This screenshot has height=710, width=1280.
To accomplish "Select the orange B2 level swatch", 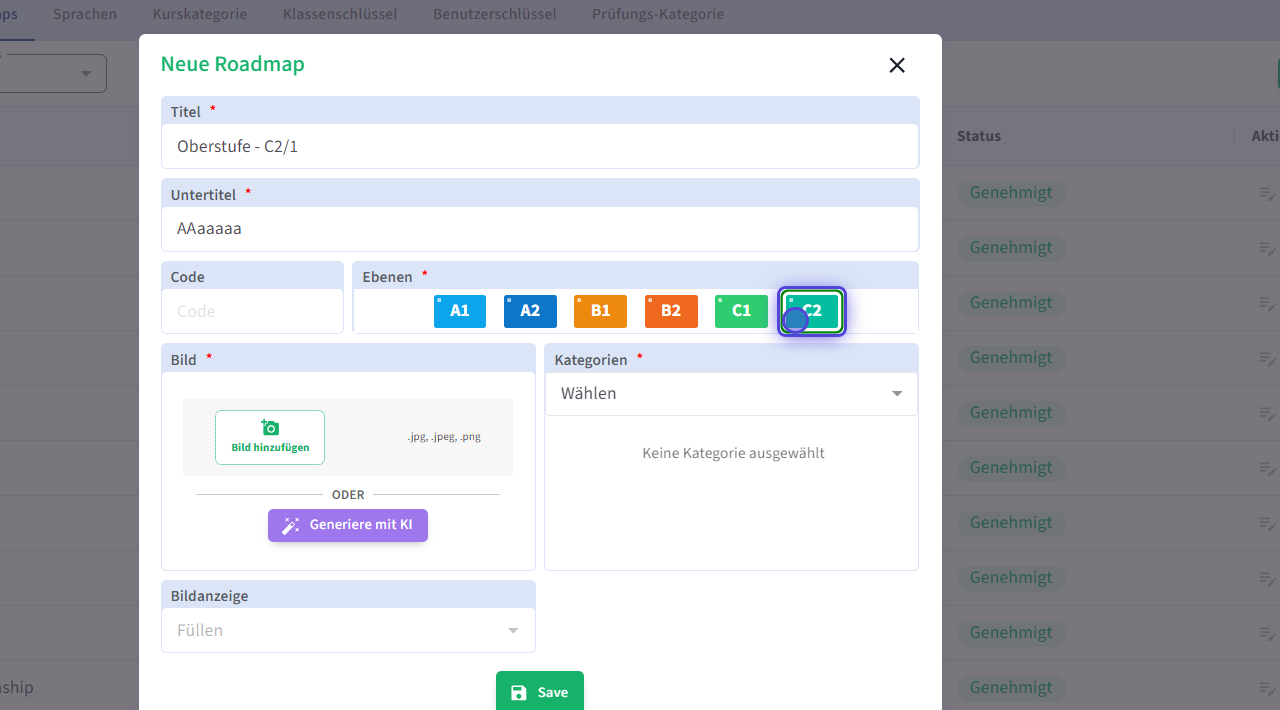I will 671,311.
